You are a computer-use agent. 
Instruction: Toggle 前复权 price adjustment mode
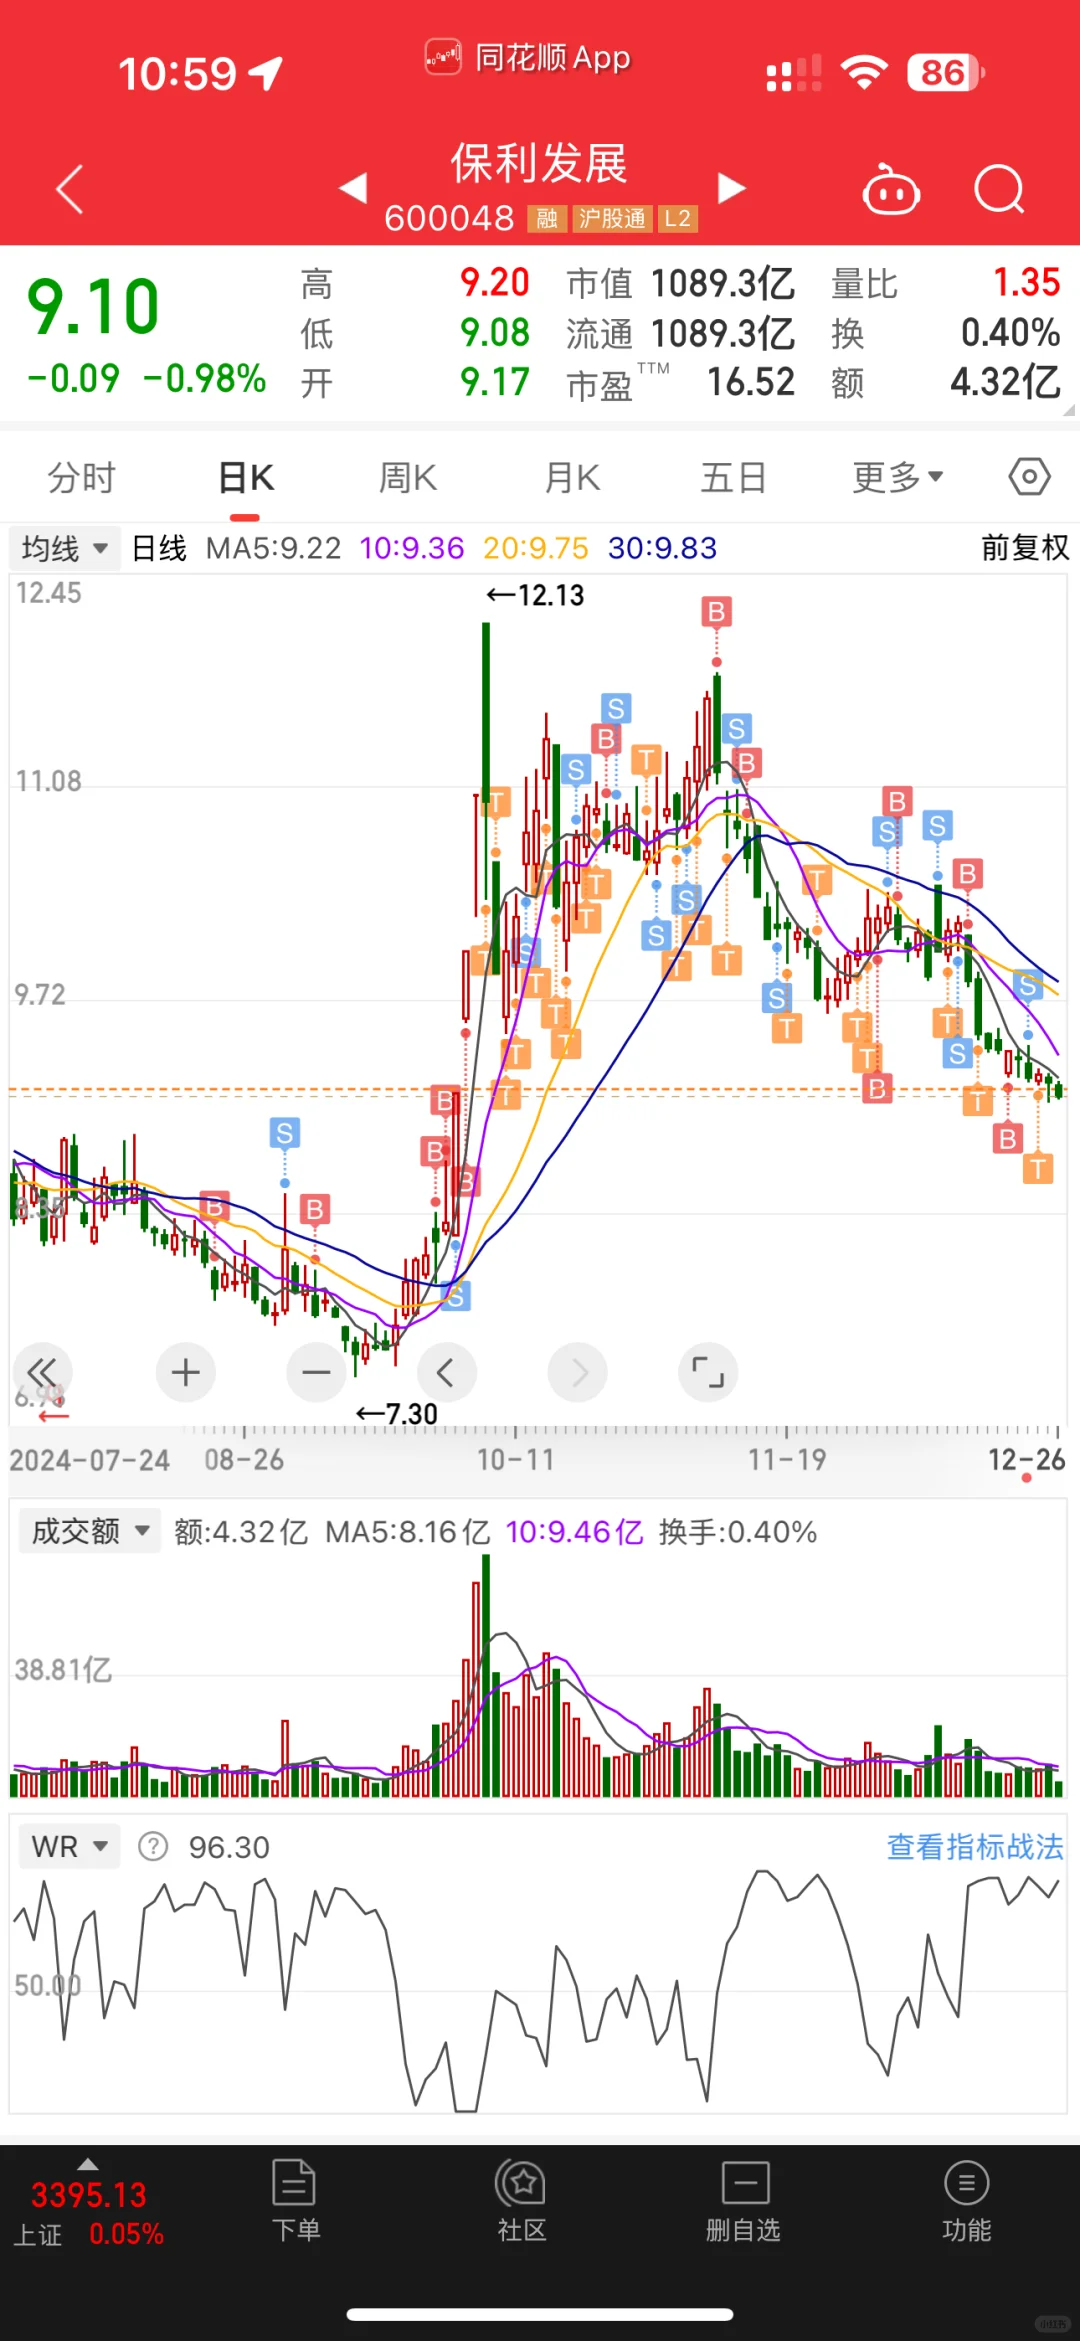click(1024, 548)
